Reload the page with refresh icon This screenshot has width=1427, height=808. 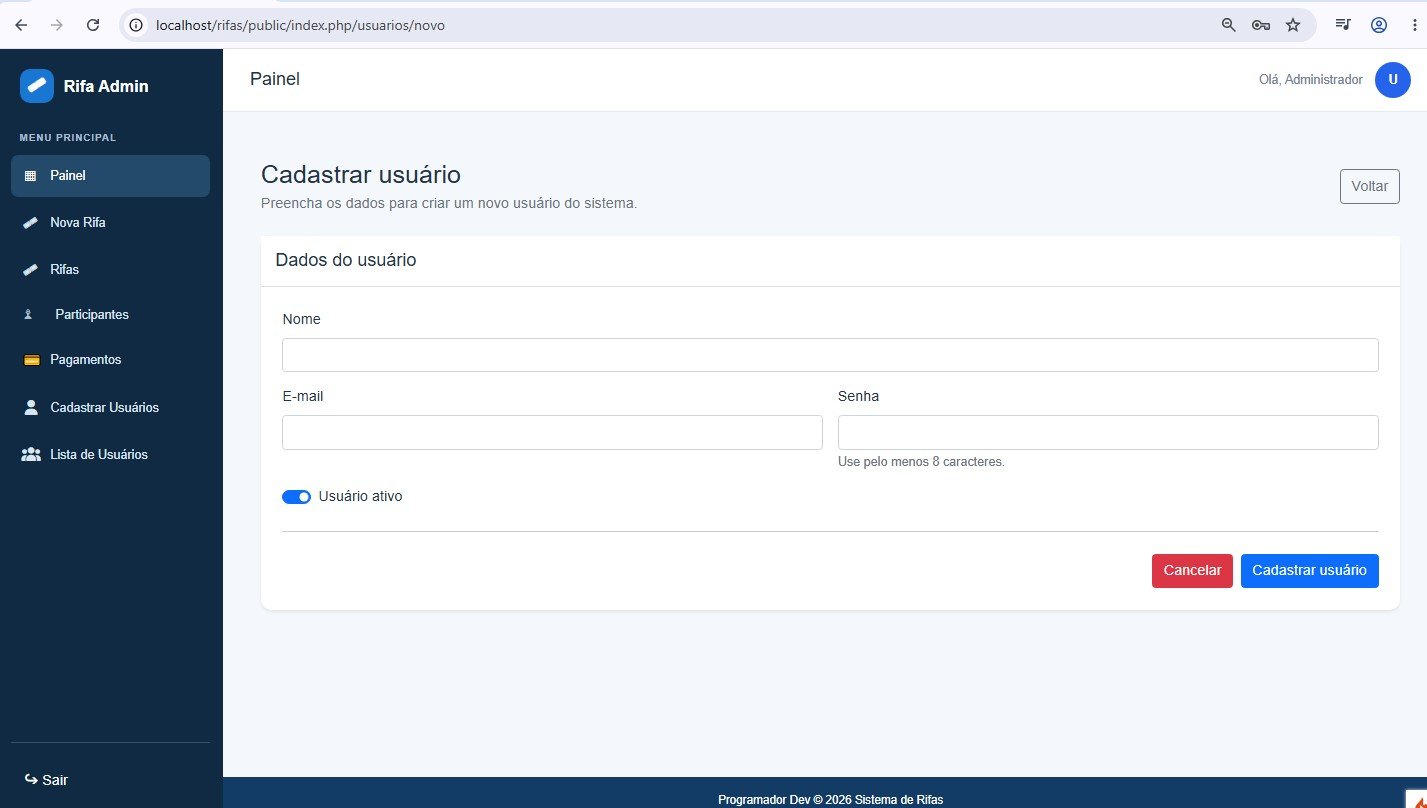(x=93, y=25)
